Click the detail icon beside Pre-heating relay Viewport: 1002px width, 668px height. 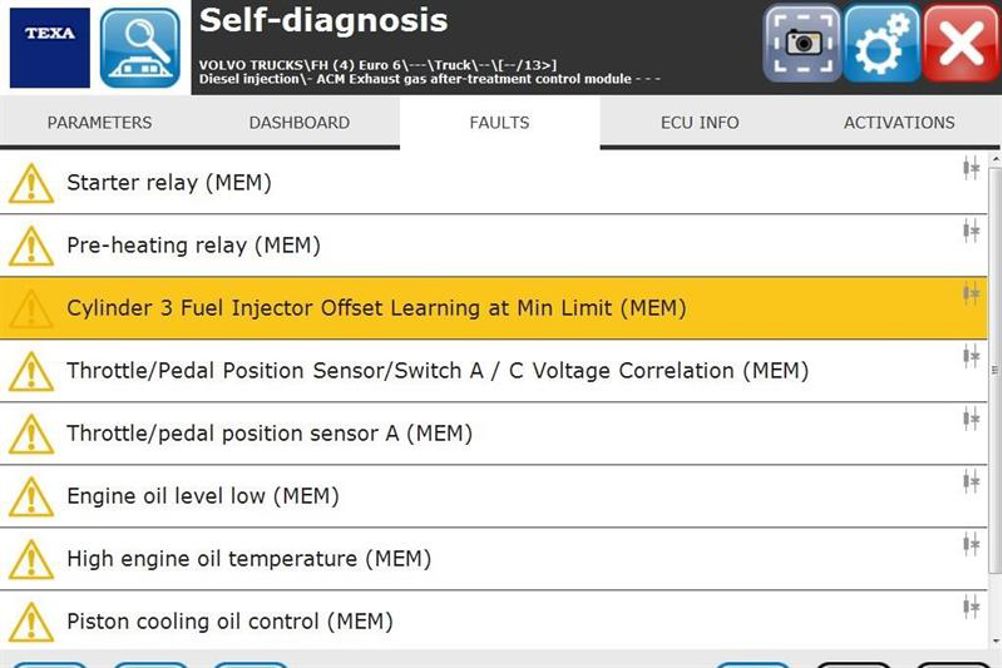tap(971, 231)
